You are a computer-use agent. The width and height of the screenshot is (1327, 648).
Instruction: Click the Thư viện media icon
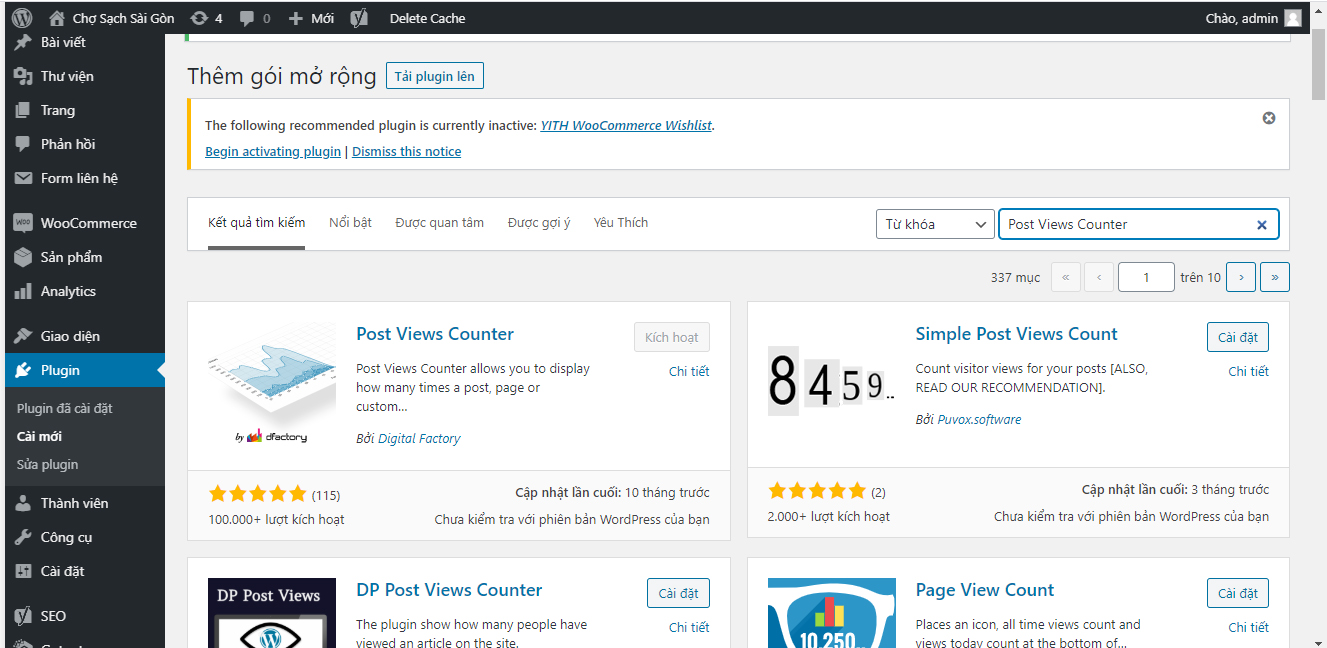21,75
